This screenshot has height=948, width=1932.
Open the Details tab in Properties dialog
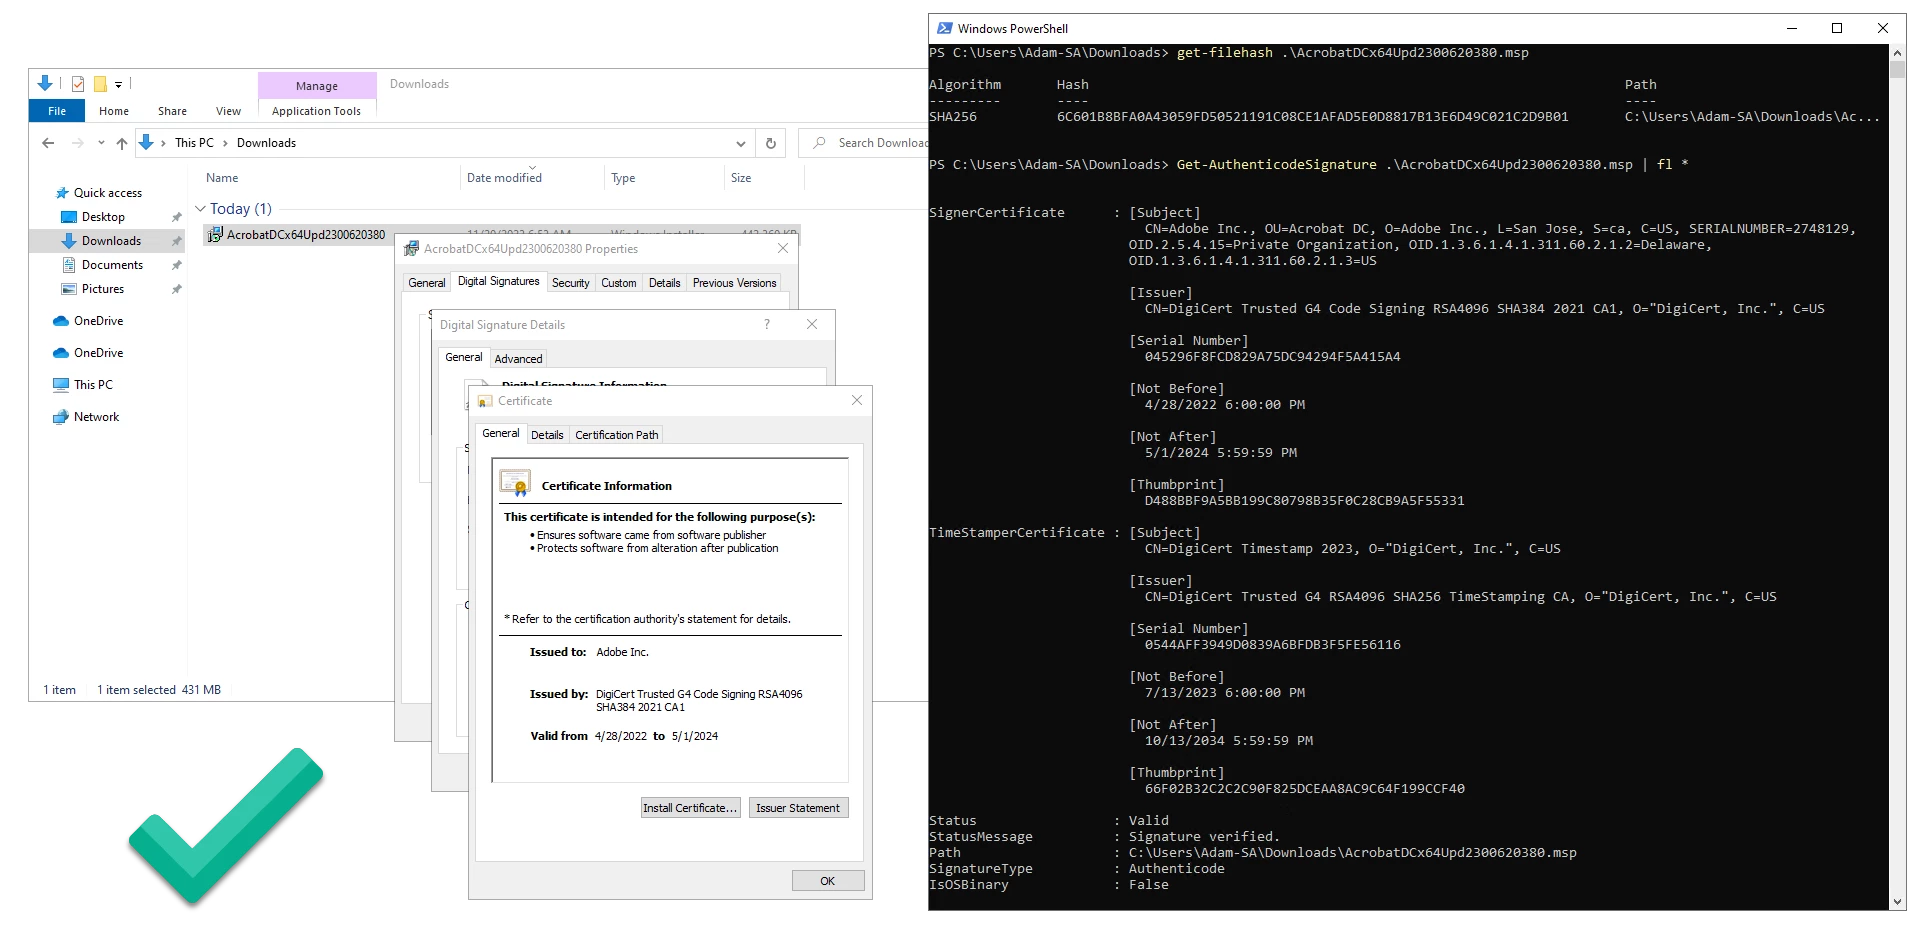click(x=664, y=283)
